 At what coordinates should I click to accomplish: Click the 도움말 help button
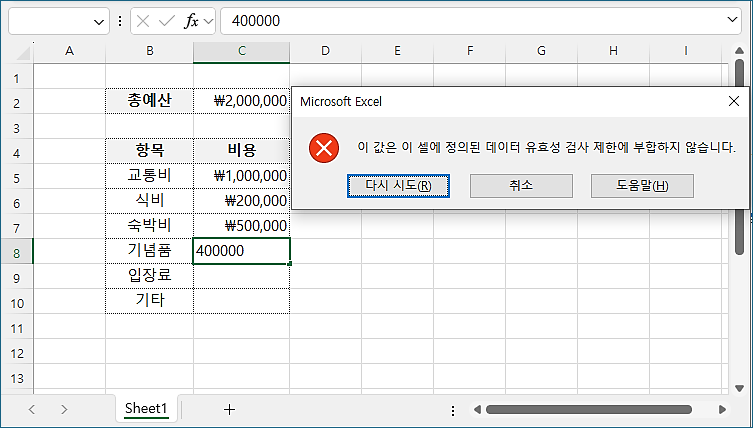coord(642,186)
